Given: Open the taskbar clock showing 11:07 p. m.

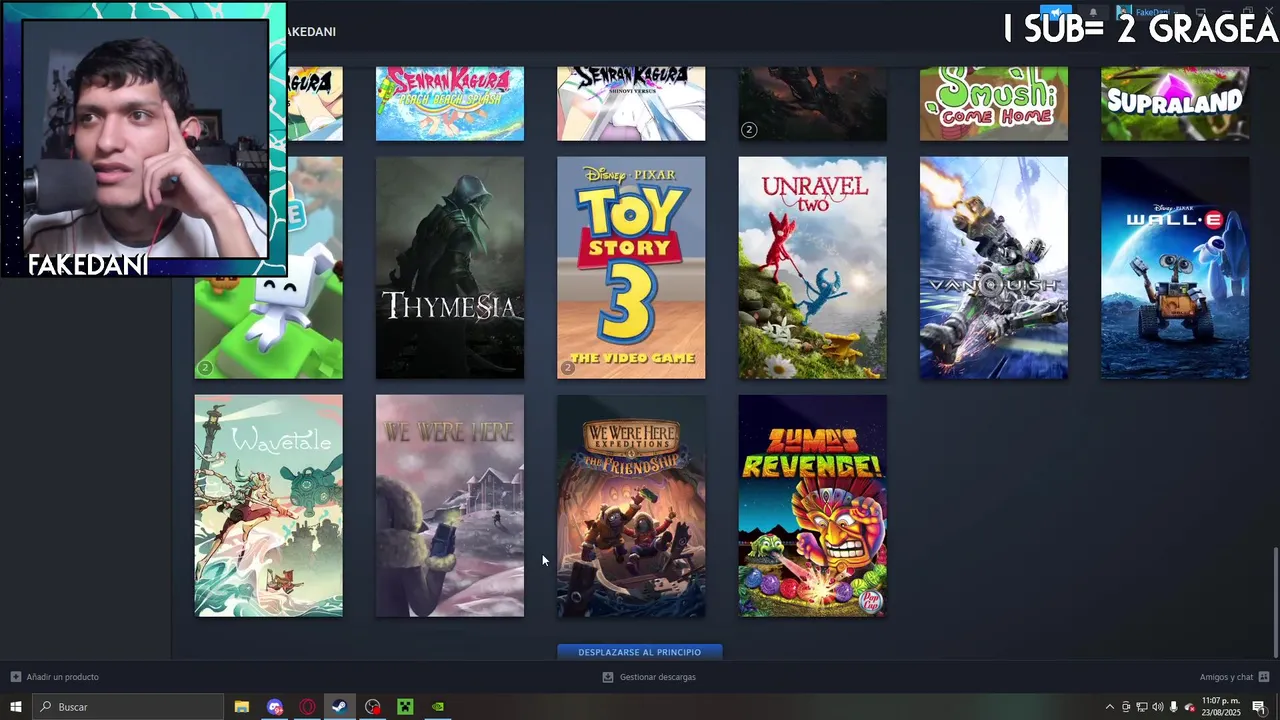Looking at the screenshot, I should (1221, 707).
